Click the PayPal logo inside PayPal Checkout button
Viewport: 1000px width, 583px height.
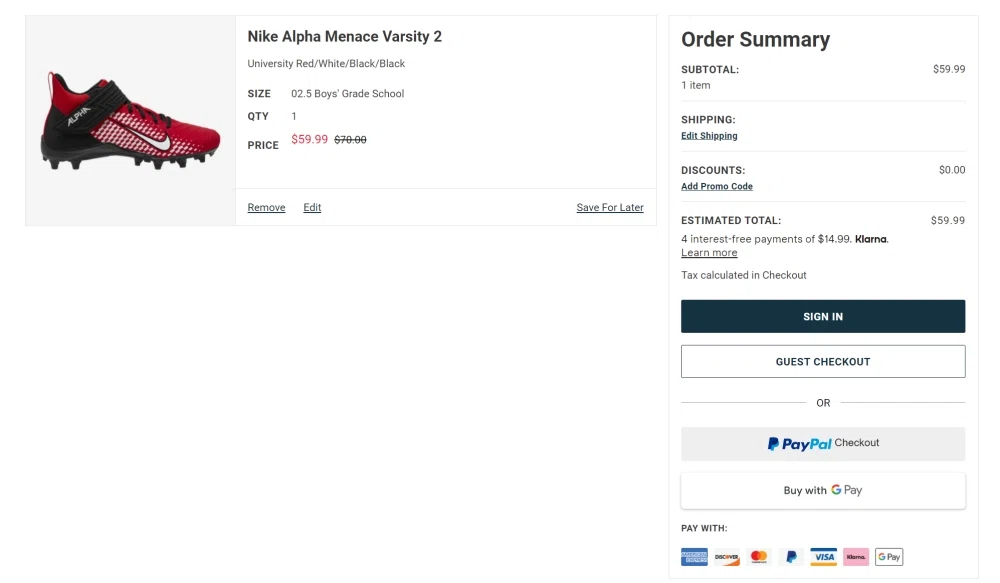coord(797,443)
